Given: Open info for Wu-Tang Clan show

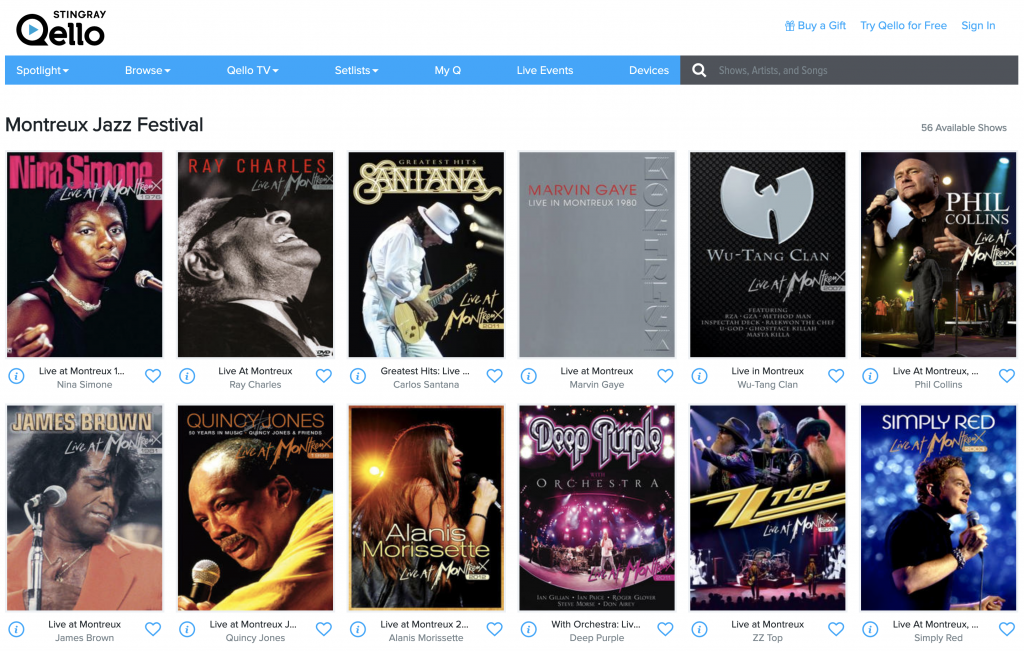Looking at the screenshot, I should click(699, 376).
